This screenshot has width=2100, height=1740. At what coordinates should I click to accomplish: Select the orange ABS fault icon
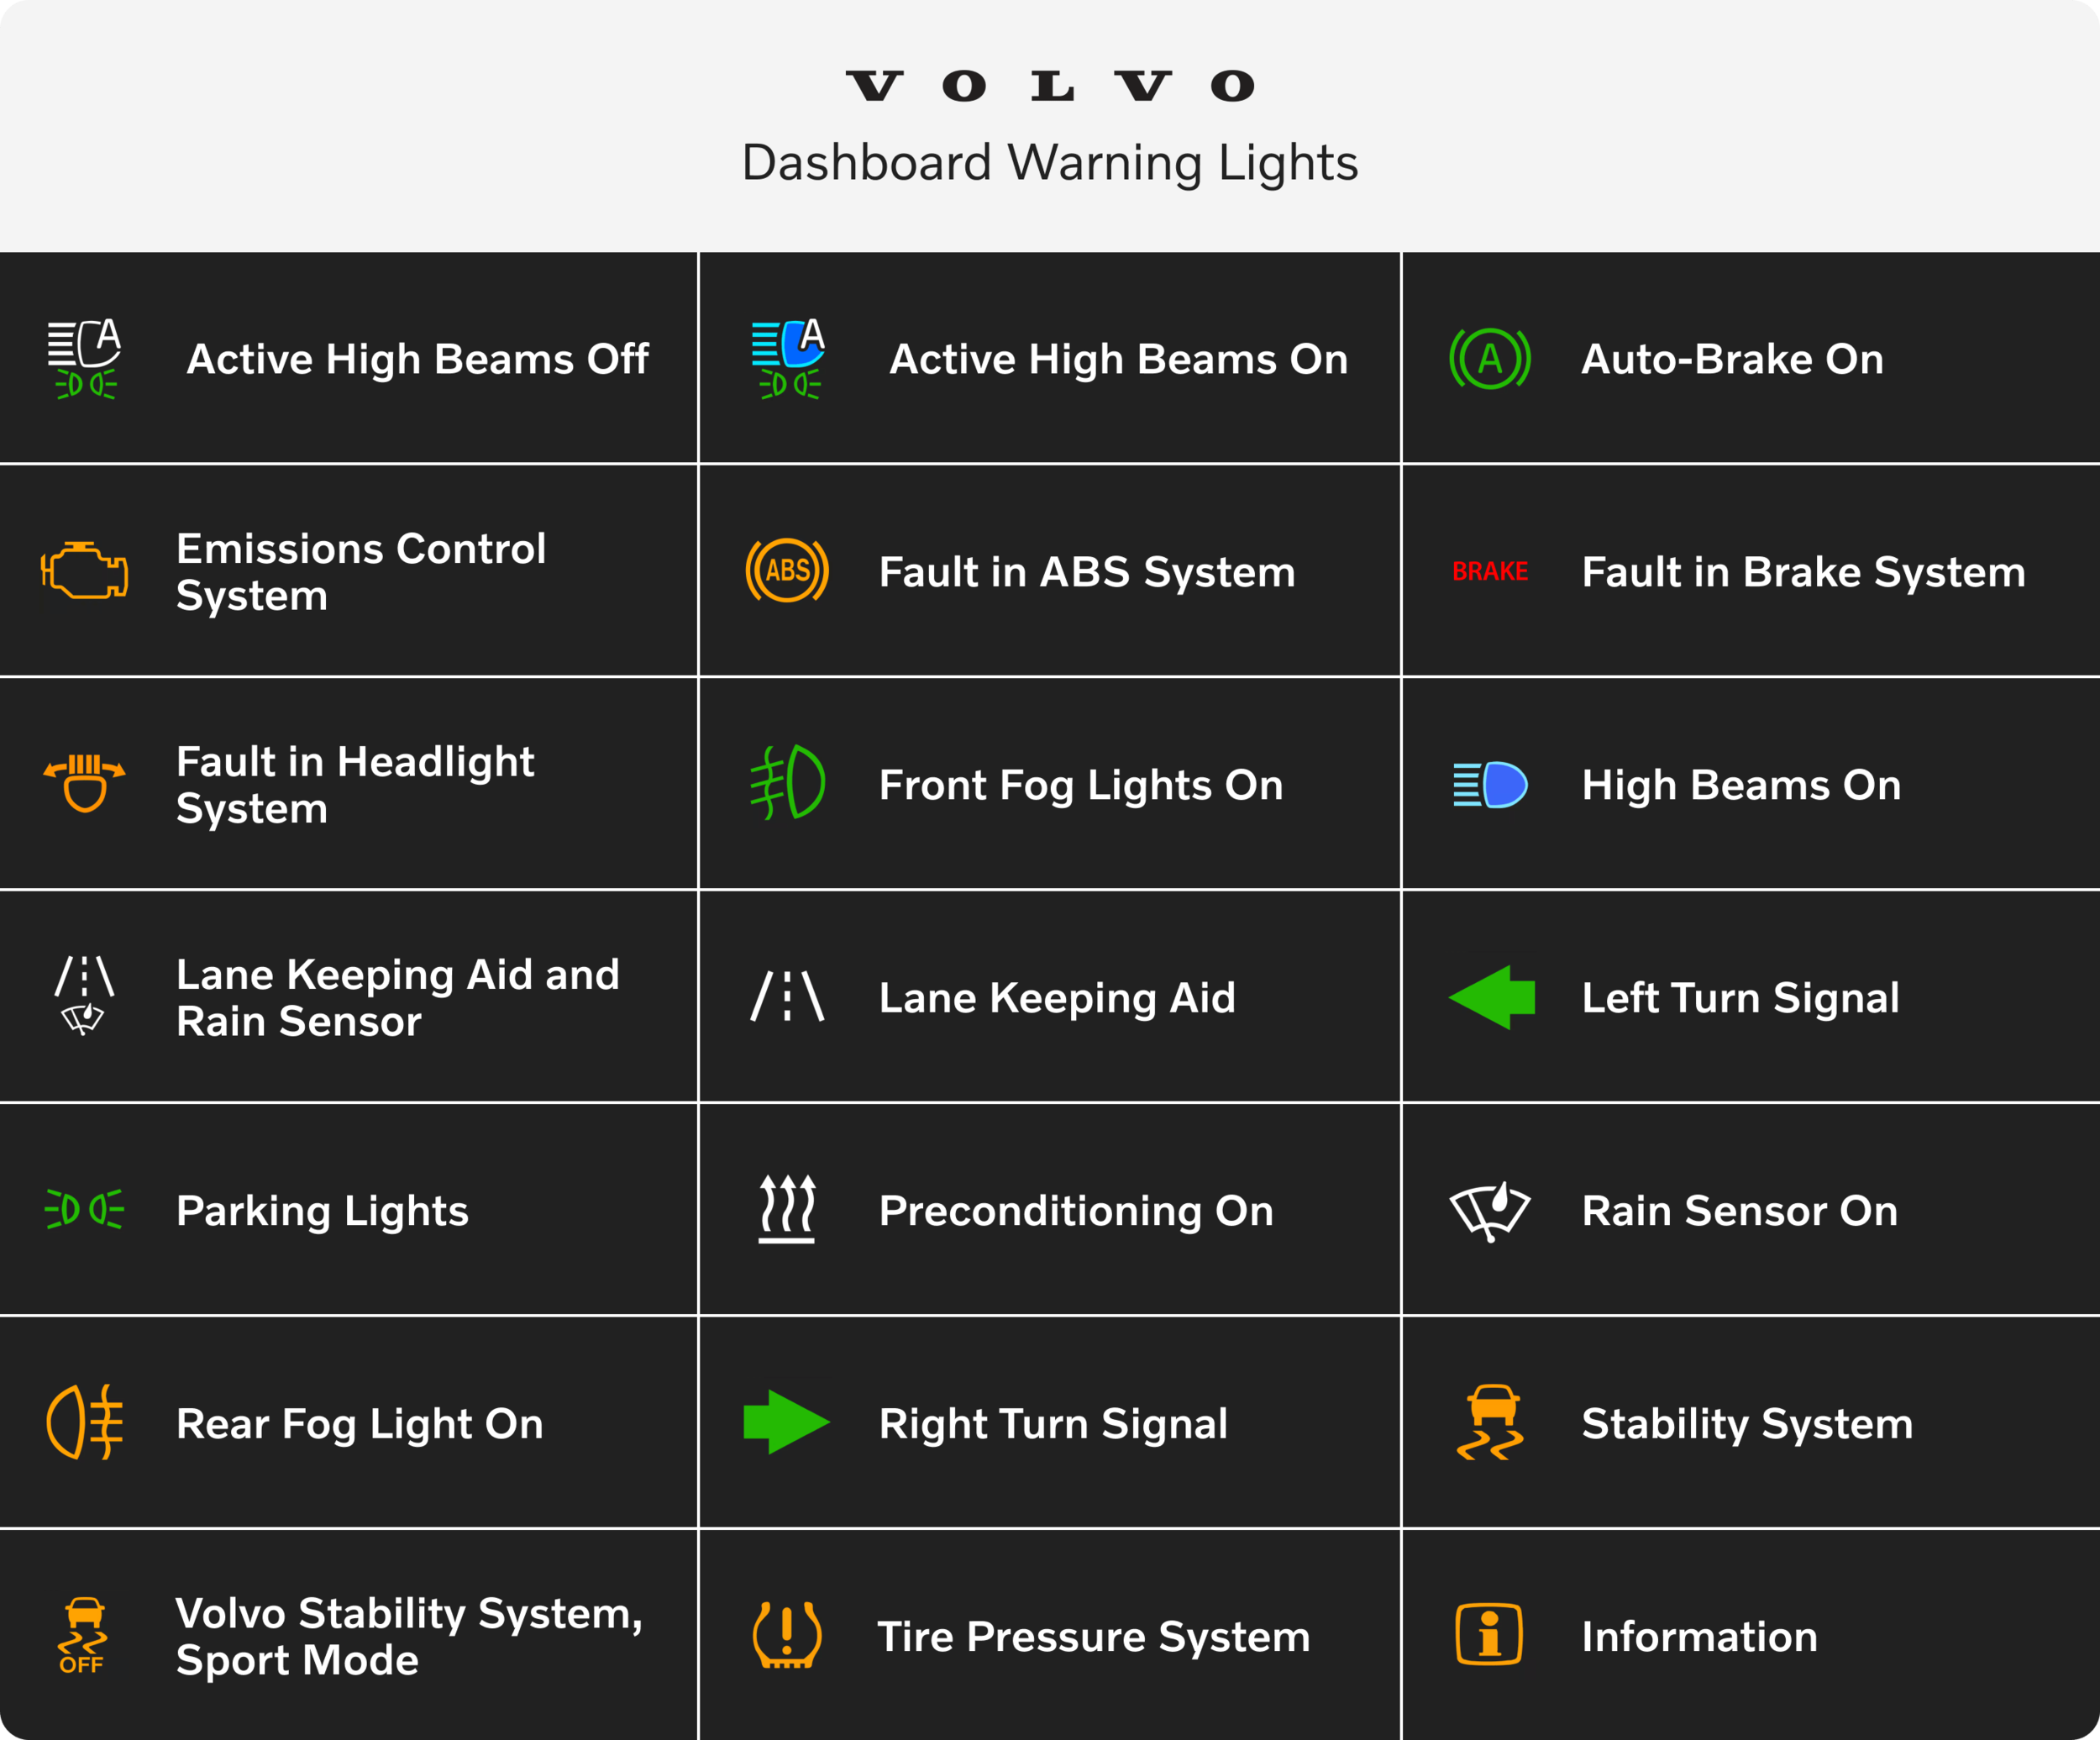coord(787,571)
